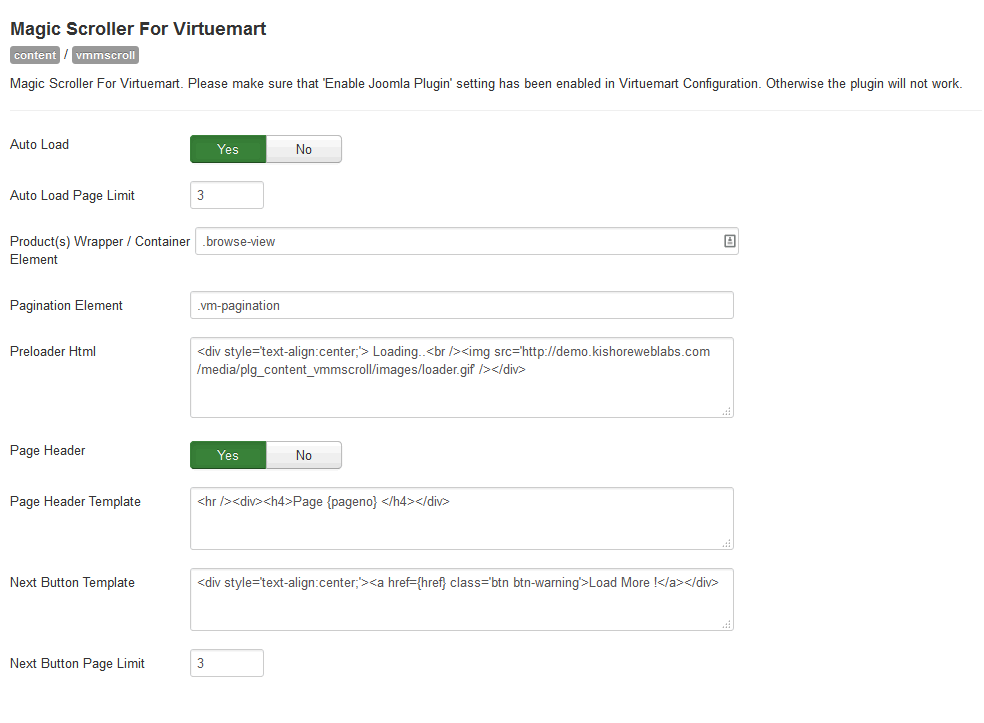Click the content badge tag
Screen dimensions: 984x723
[35, 55]
